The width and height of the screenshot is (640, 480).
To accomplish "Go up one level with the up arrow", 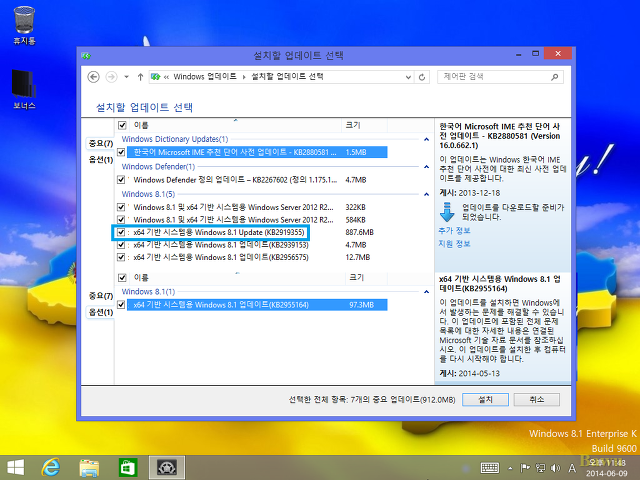I will click(140, 77).
